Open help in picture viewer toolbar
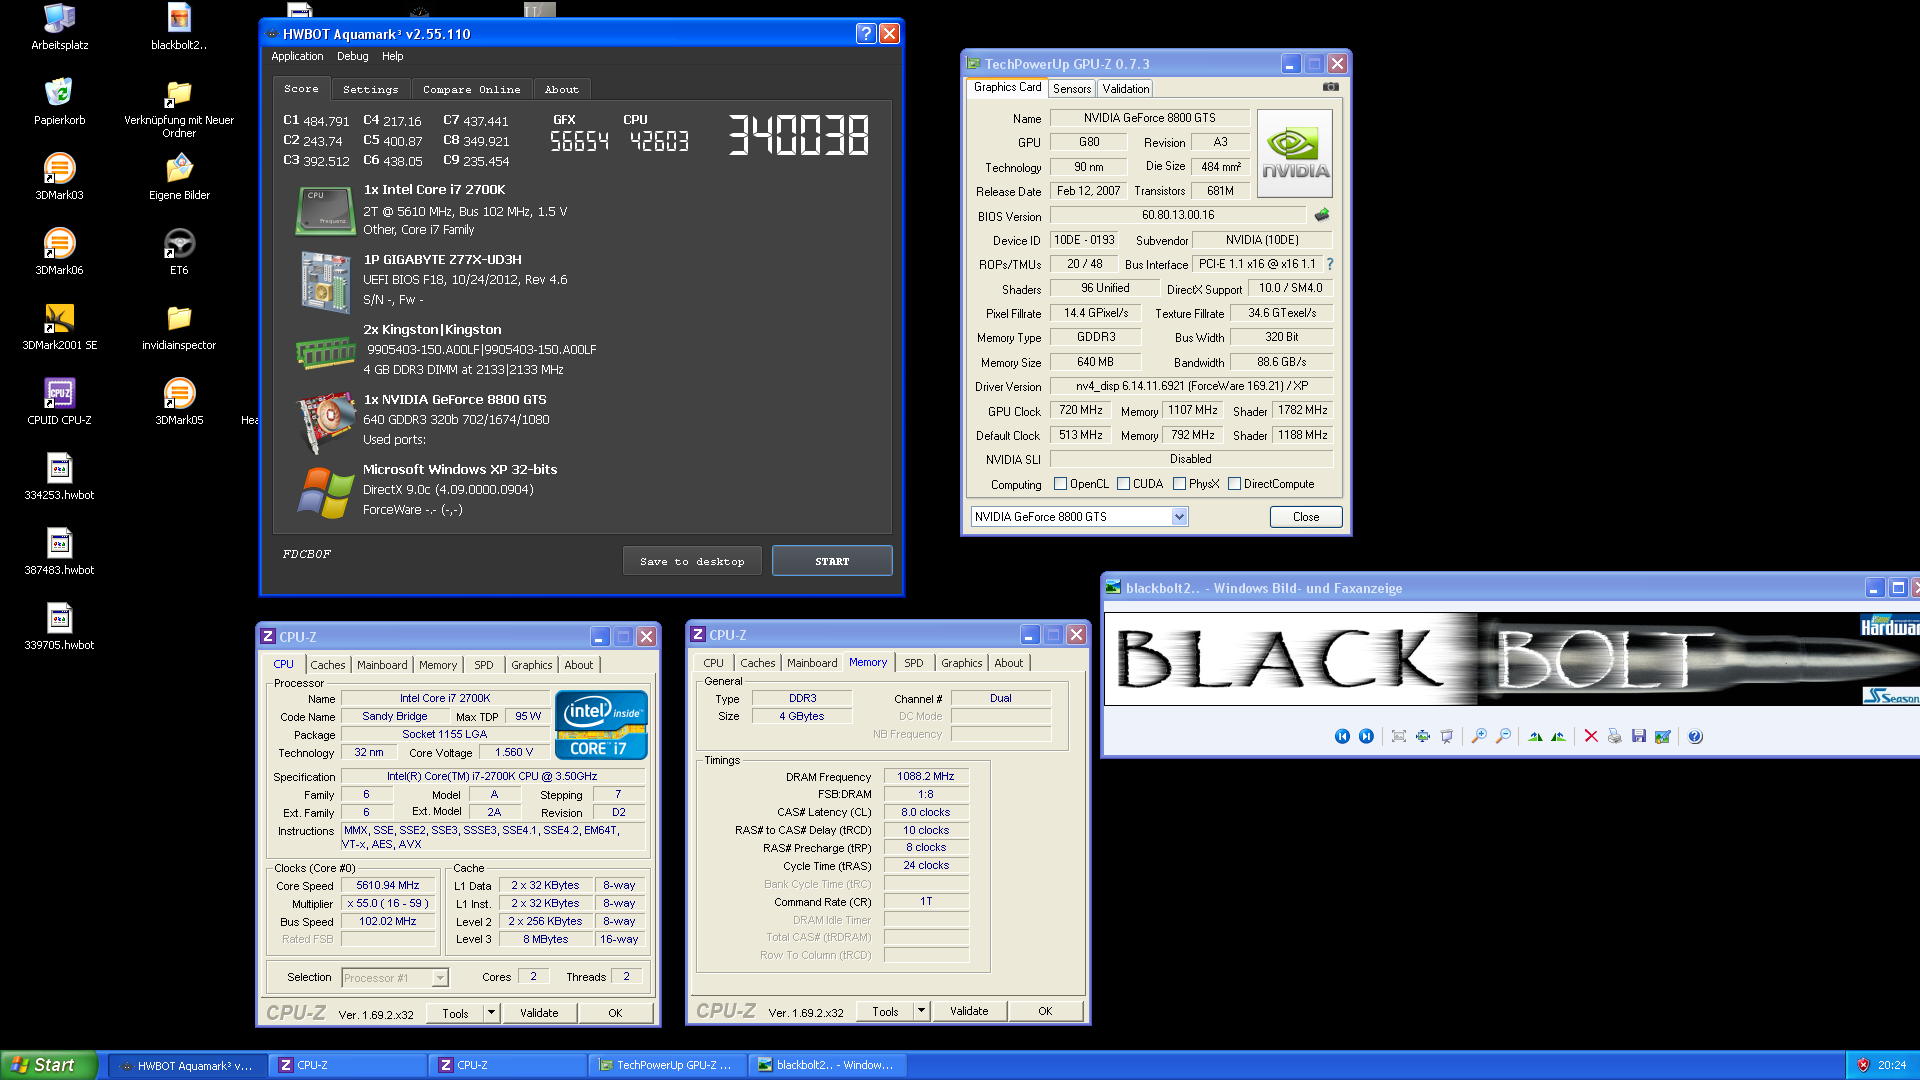1920x1080 pixels. point(1695,736)
